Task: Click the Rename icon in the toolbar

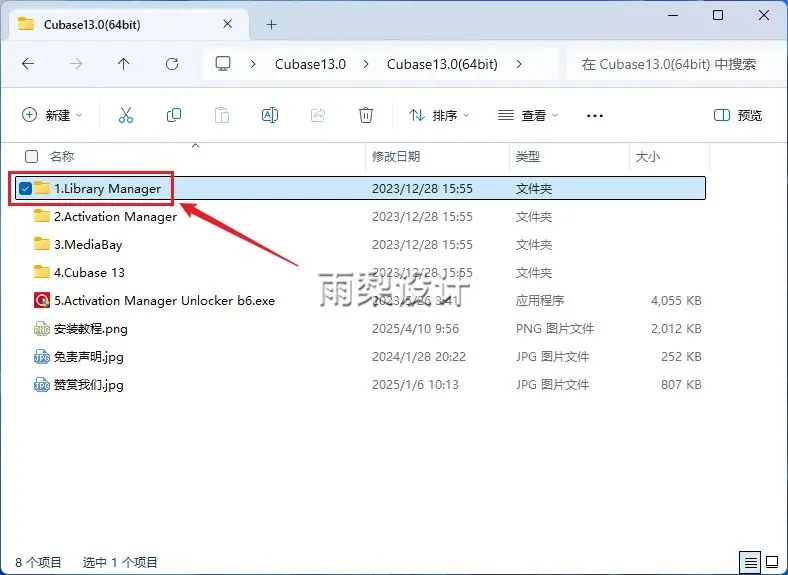Action: [270, 115]
